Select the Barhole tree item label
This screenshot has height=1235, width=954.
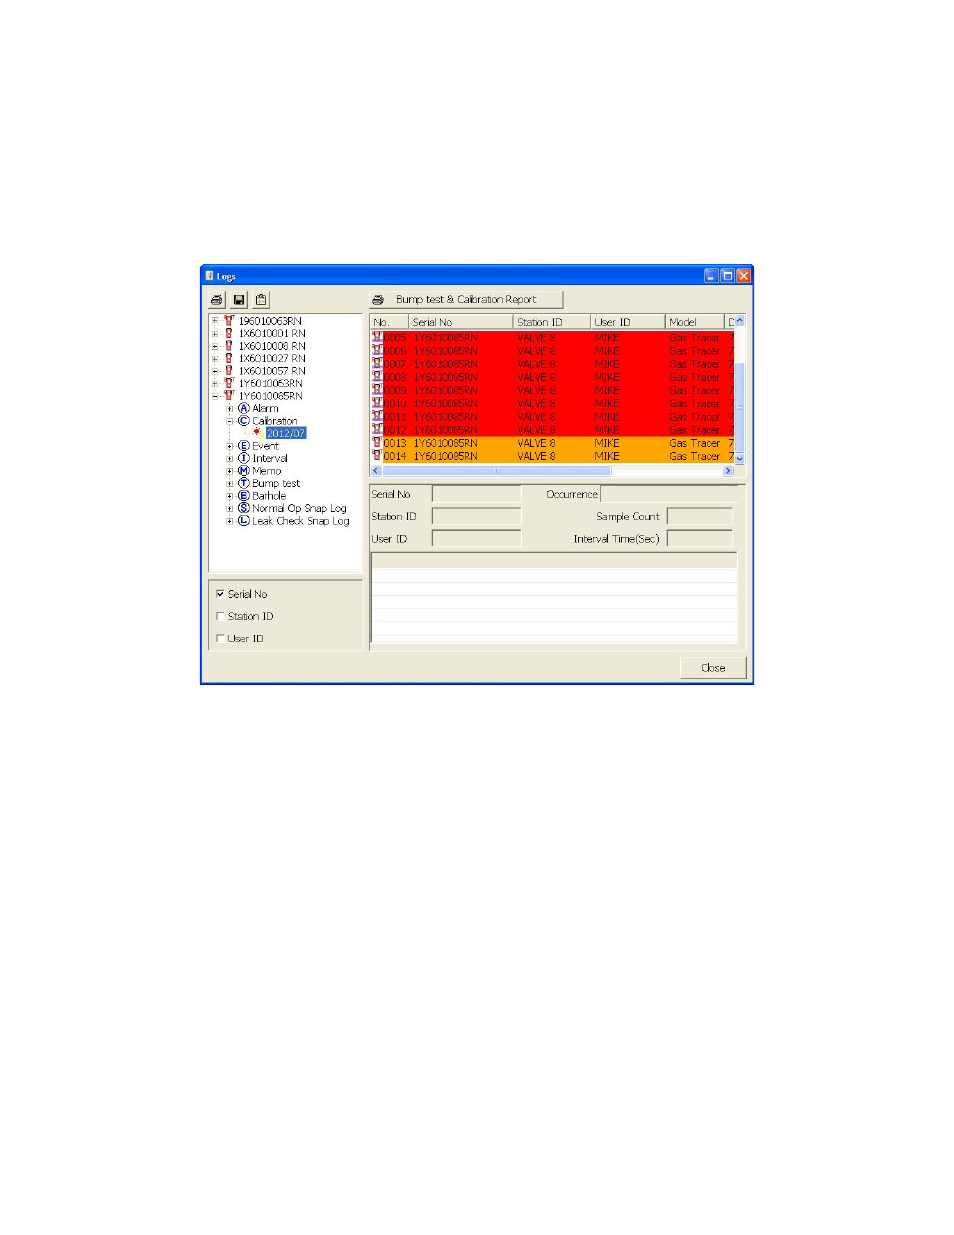269,496
